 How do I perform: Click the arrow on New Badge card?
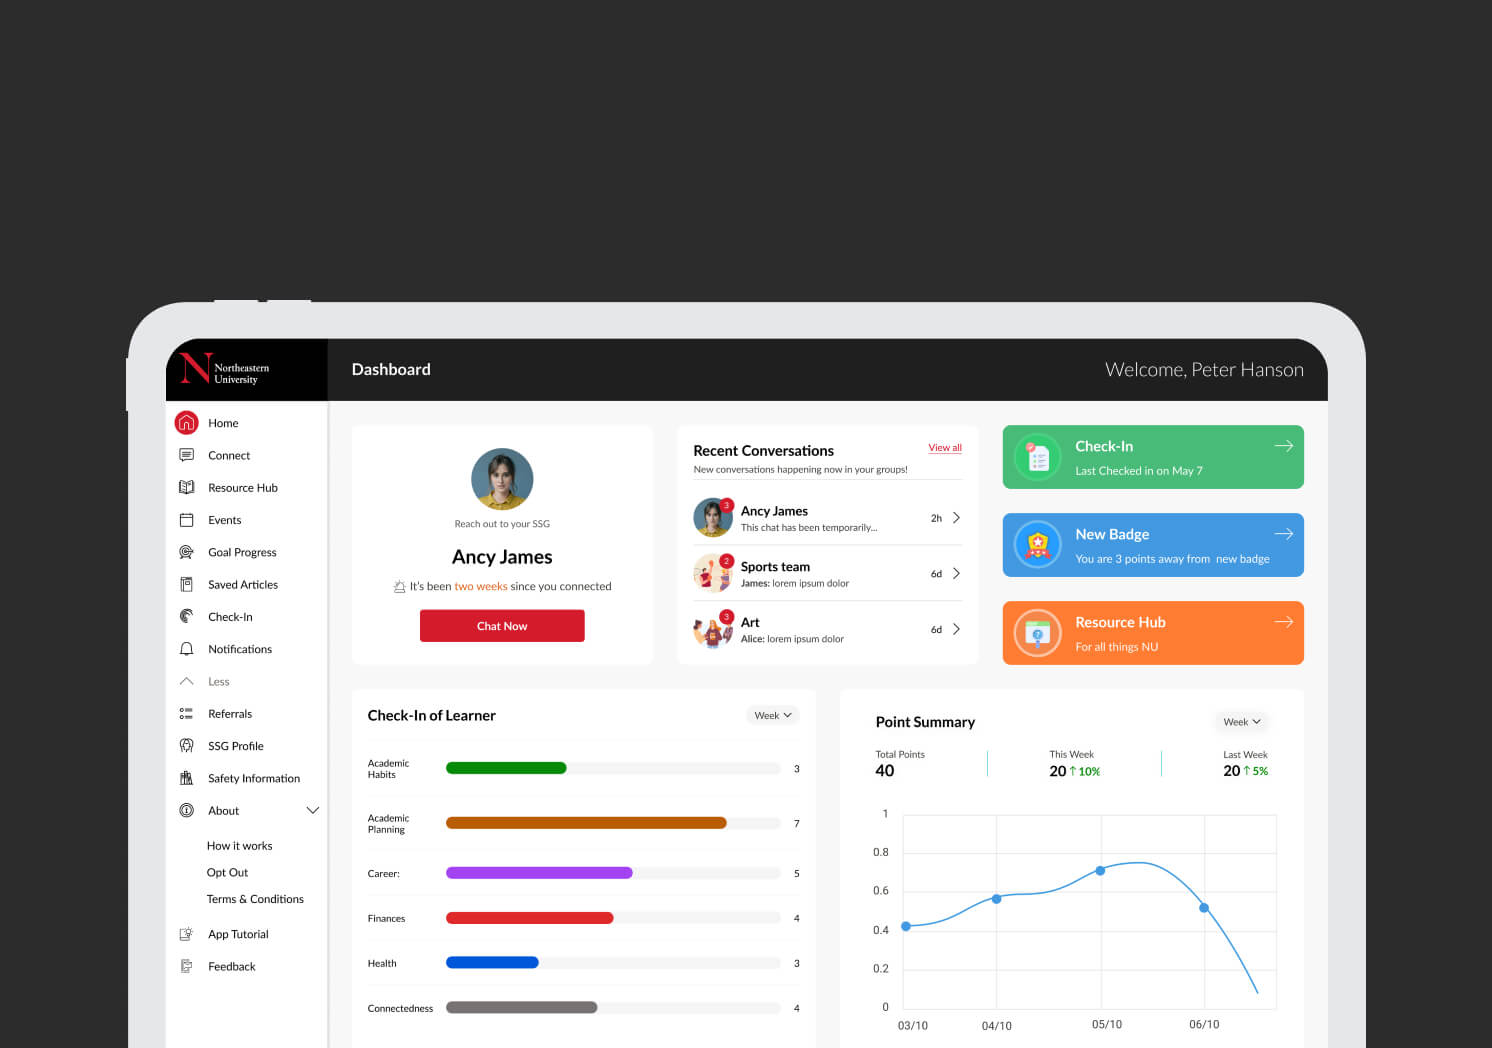tap(1284, 534)
